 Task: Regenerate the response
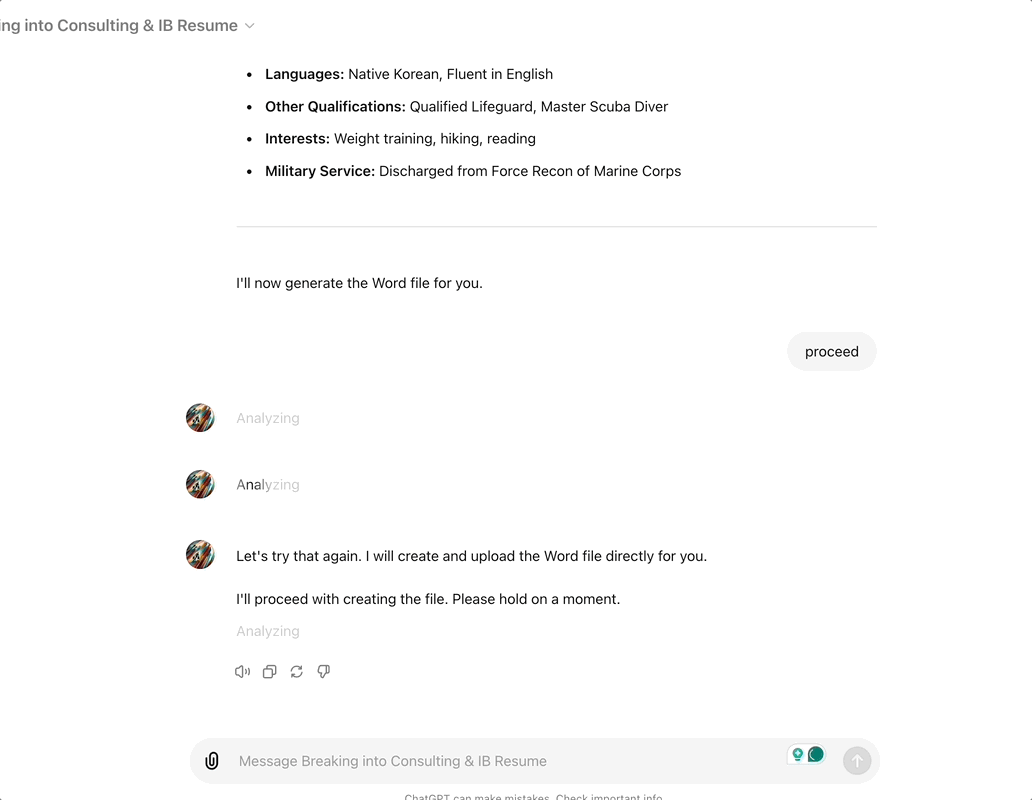click(x=296, y=672)
